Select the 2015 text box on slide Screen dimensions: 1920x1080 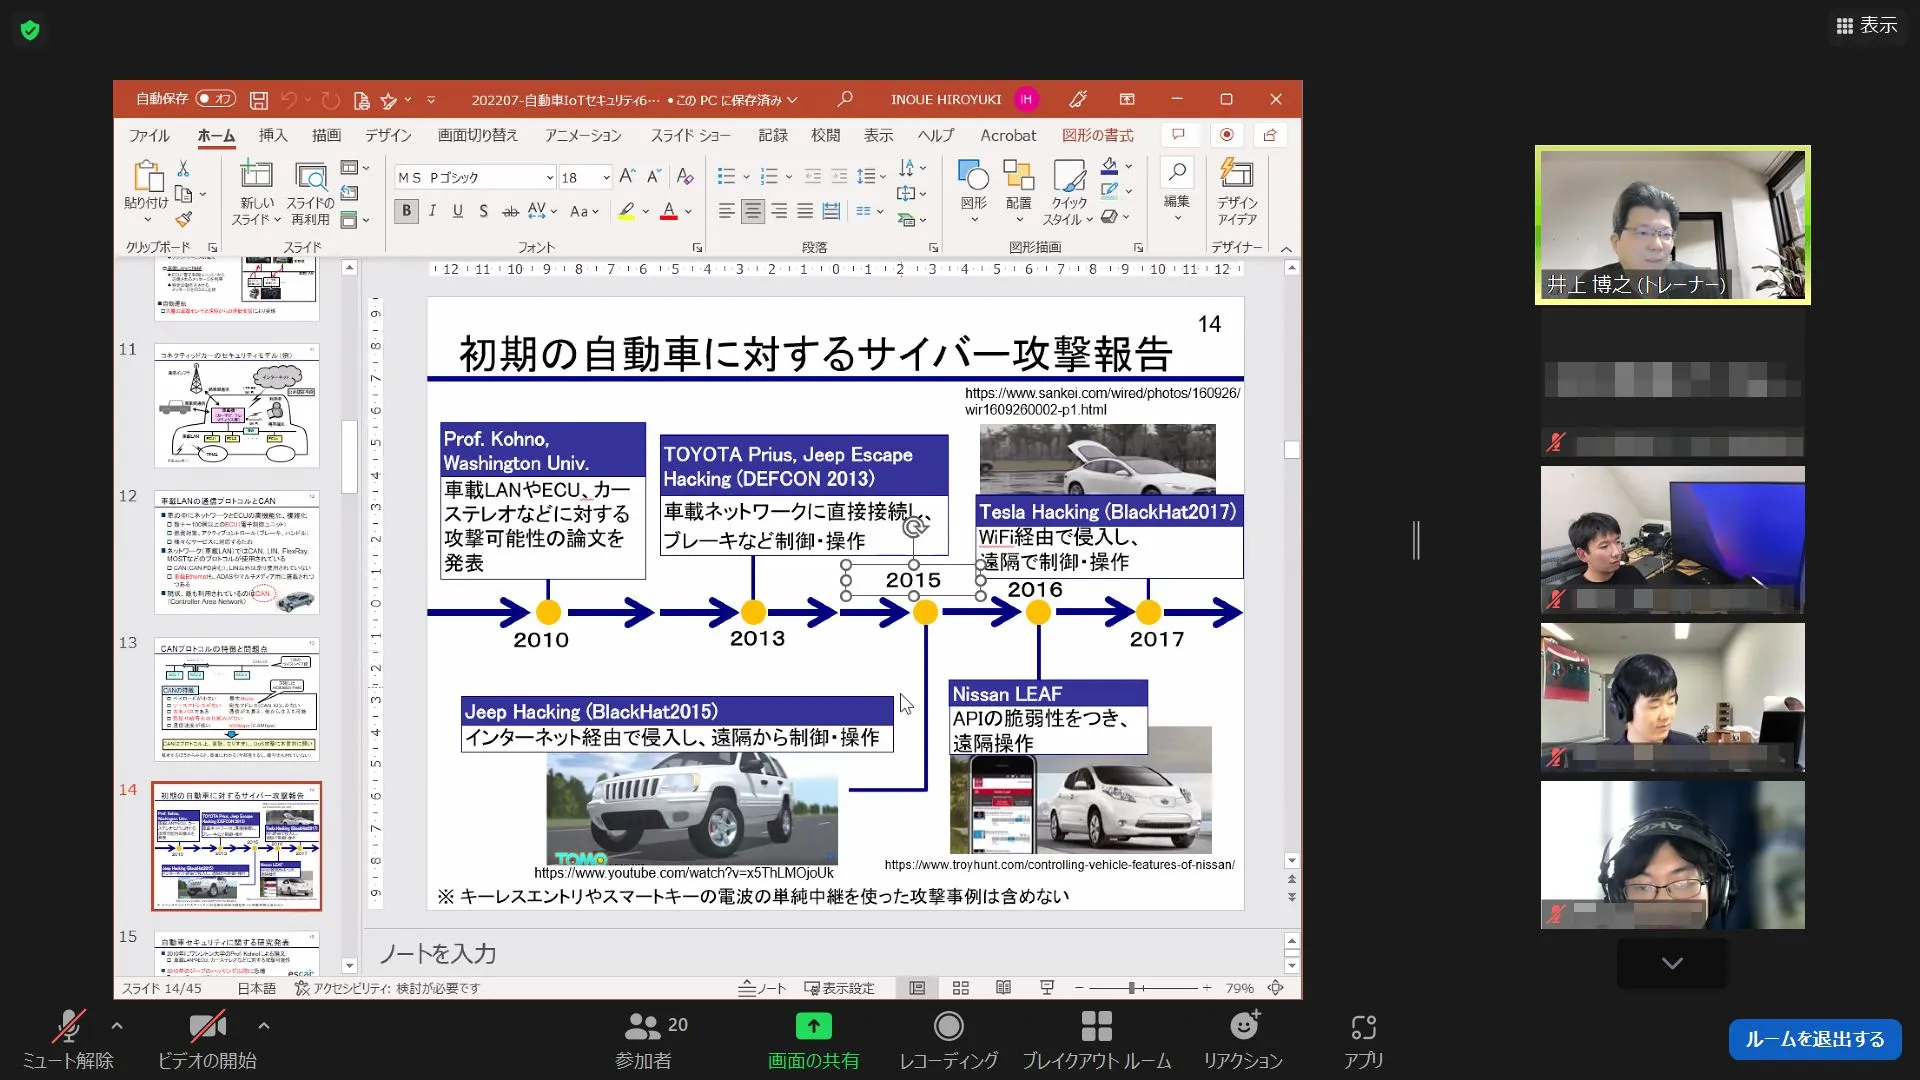pyautogui.click(x=913, y=580)
